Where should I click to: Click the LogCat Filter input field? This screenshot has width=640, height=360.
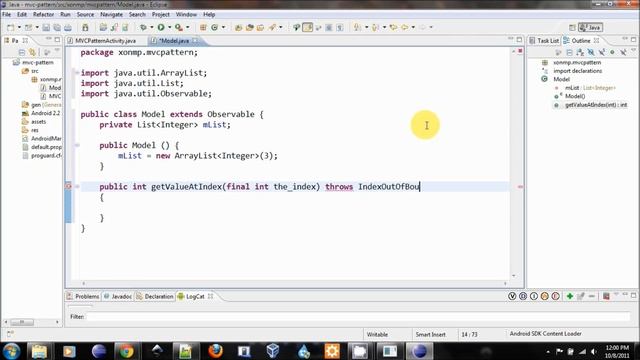(x=358, y=317)
